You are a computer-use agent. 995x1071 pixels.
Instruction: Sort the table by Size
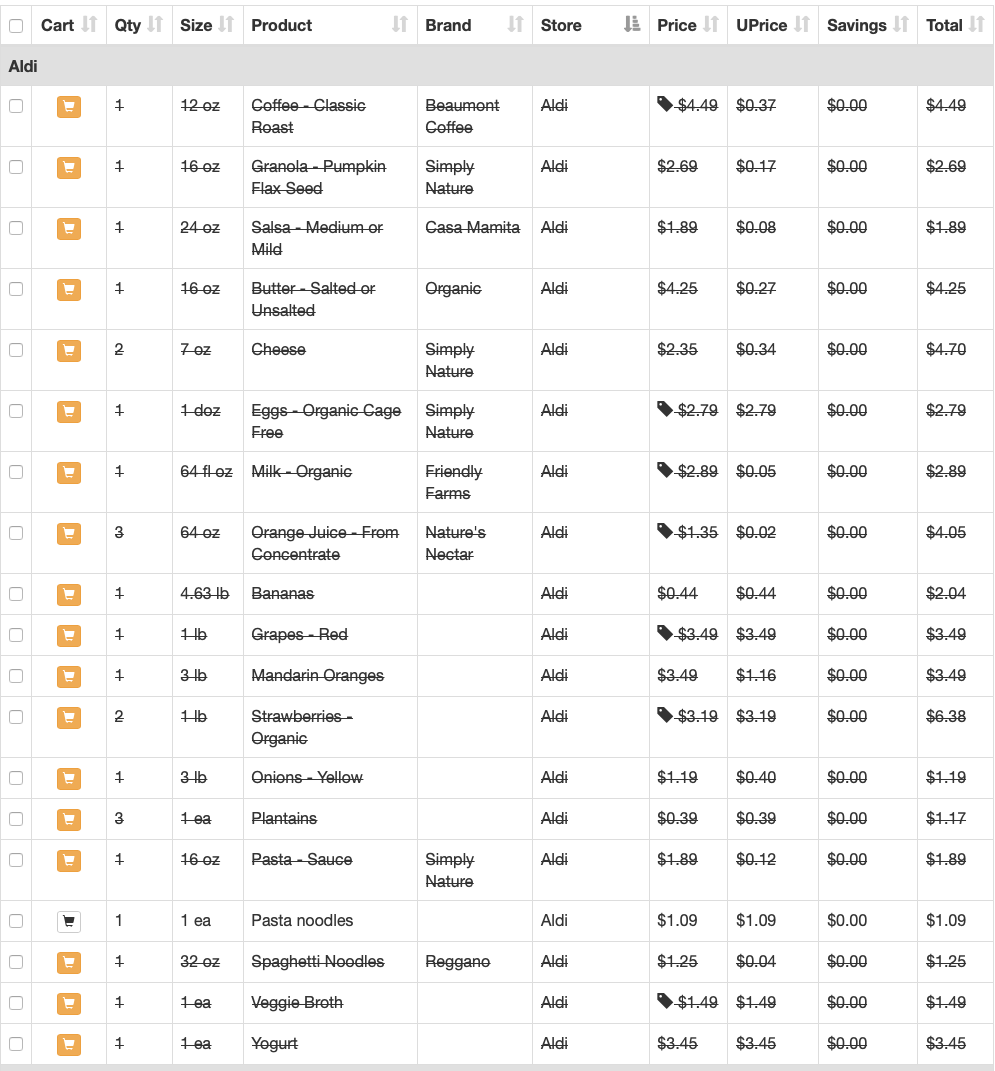click(x=208, y=25)
